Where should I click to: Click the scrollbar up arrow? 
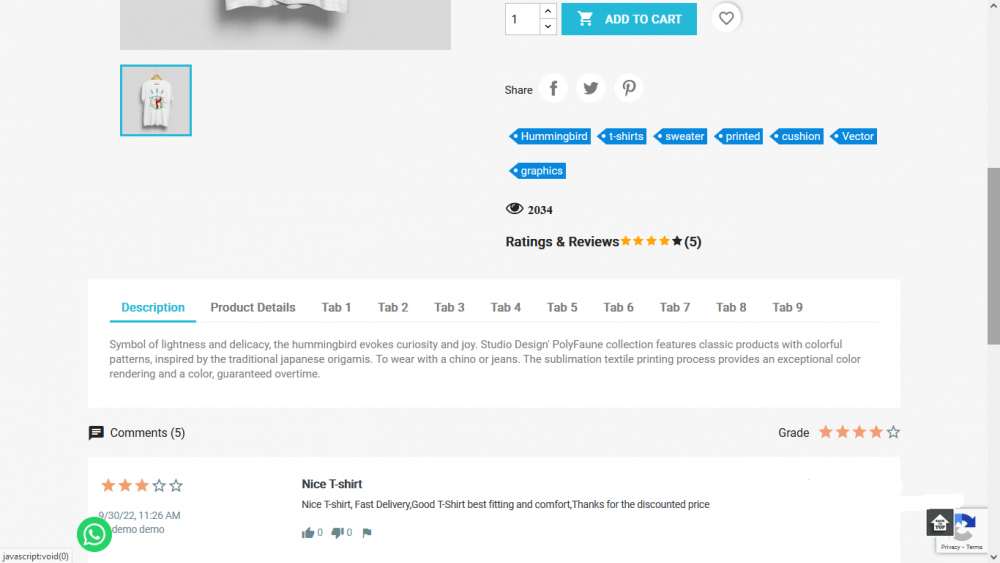[x=994, y=6]
